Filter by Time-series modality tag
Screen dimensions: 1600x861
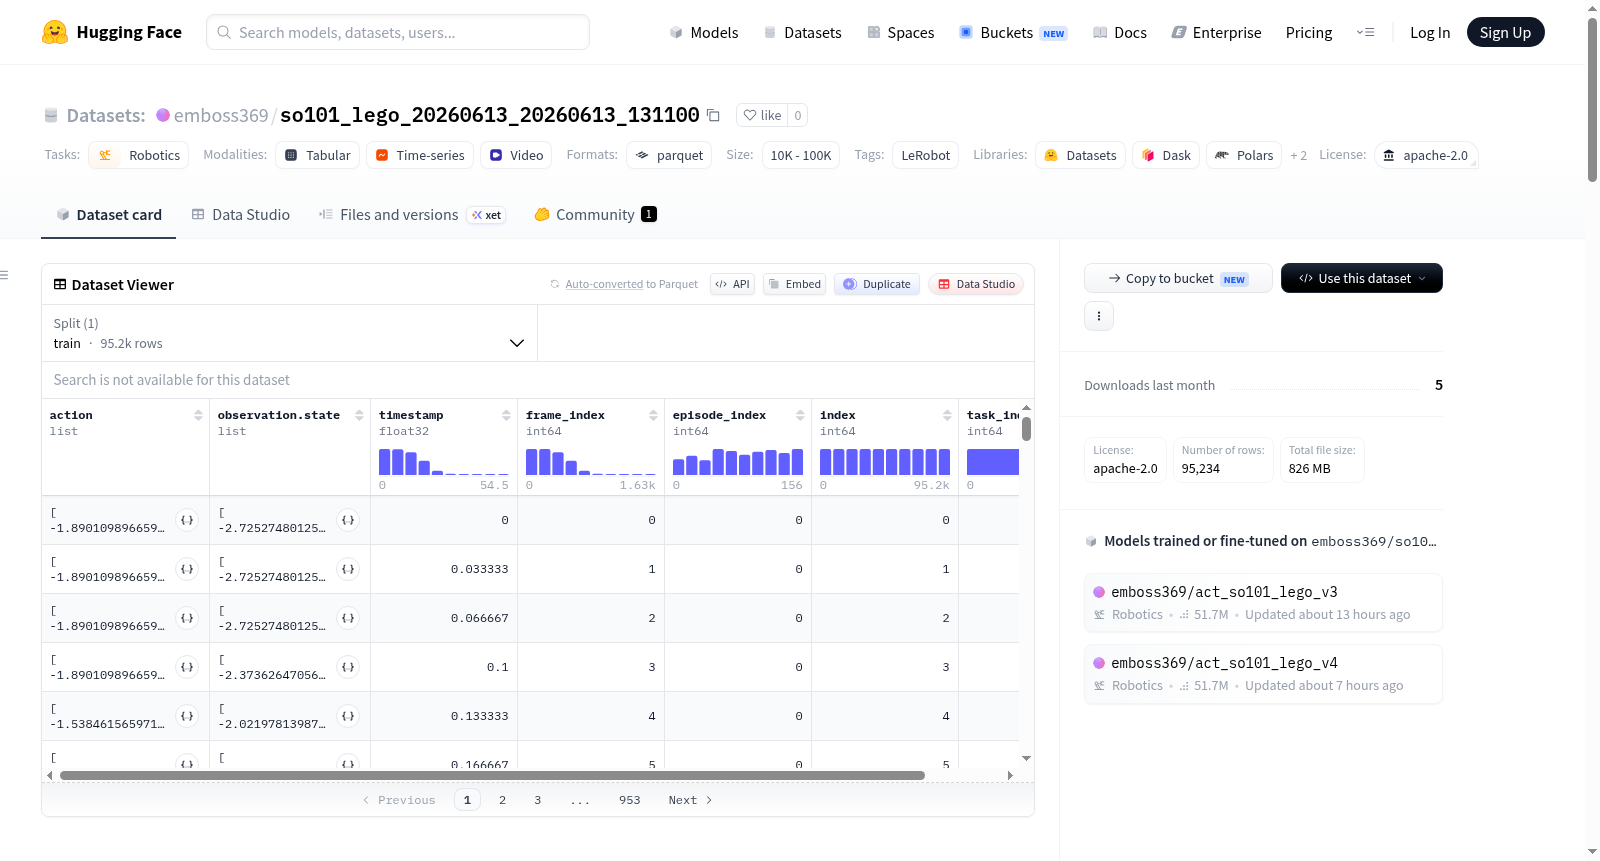click(420, 155)
